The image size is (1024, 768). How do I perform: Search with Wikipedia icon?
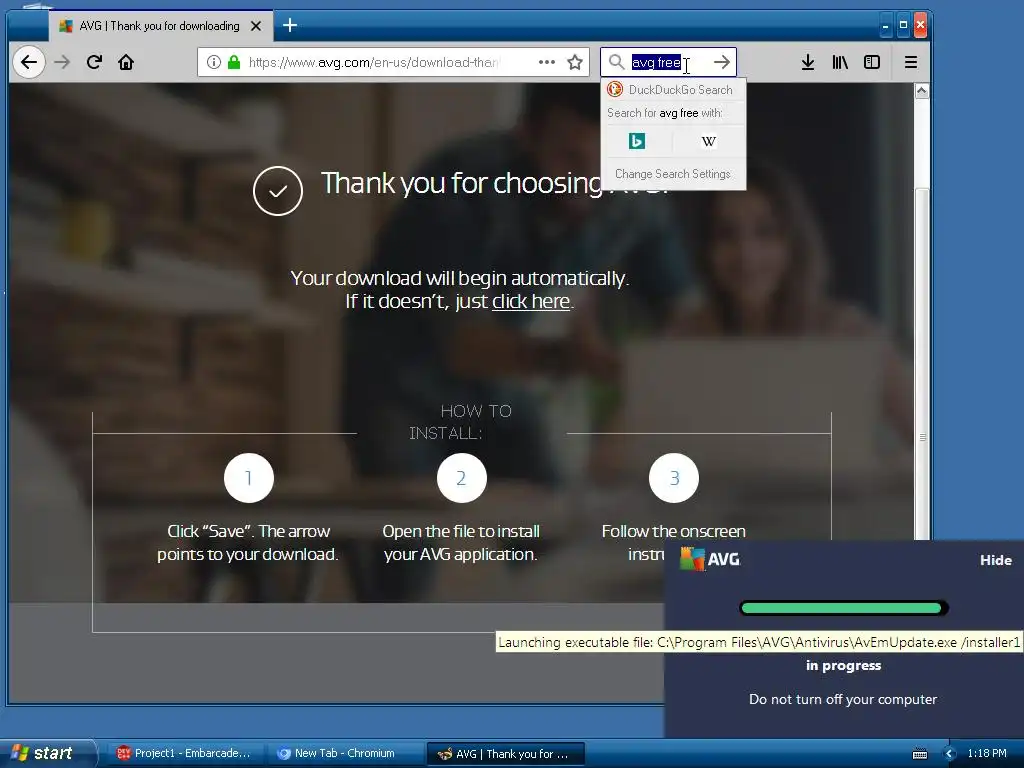[709, 141]
